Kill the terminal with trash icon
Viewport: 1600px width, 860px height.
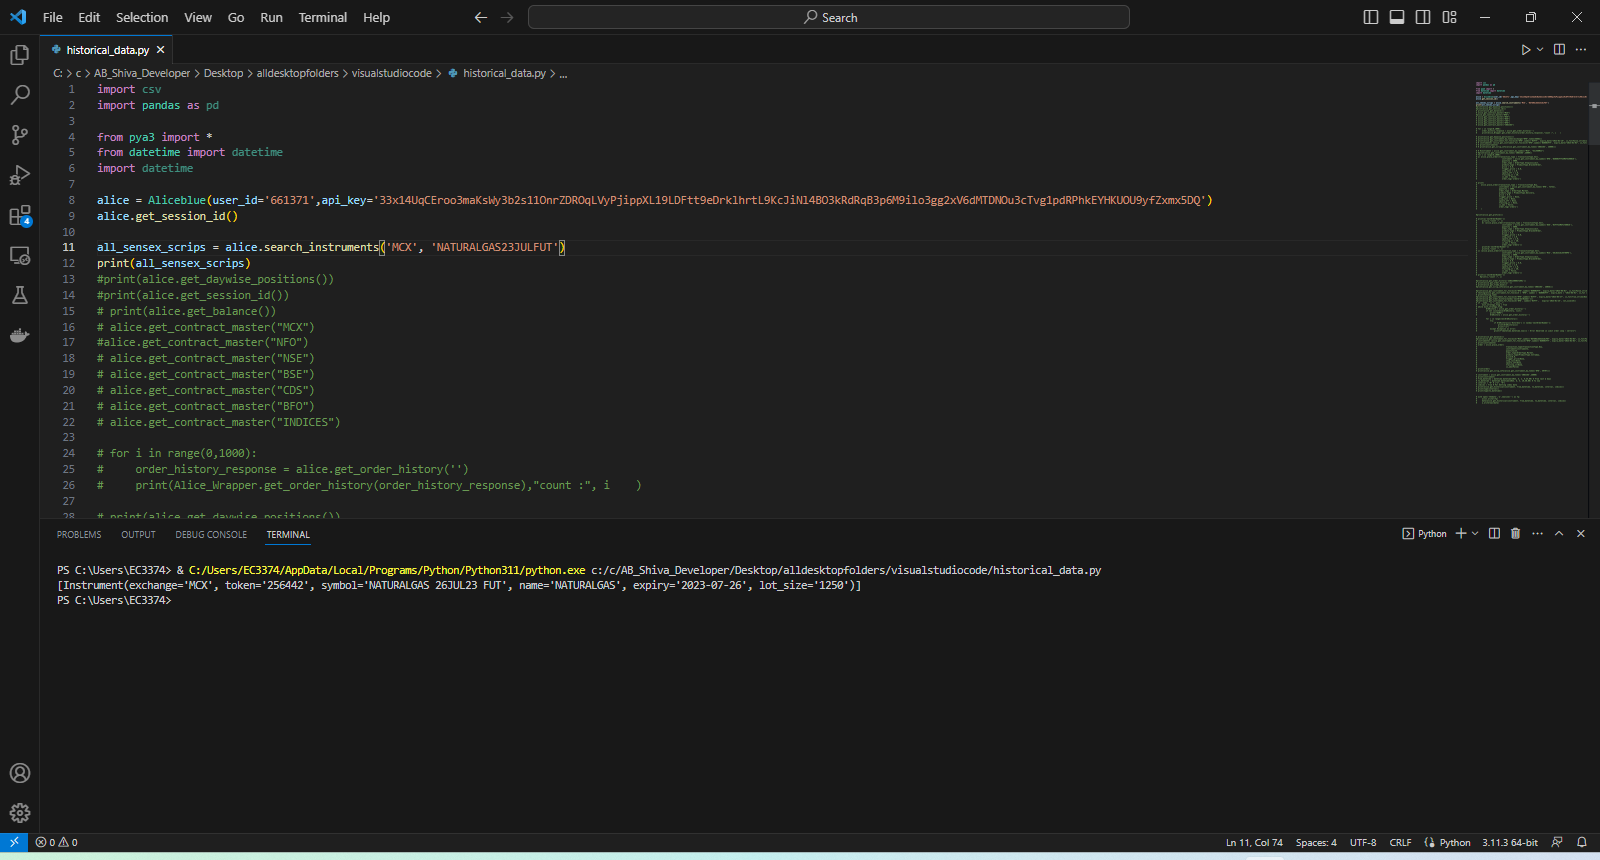[x=1515, y=534]
